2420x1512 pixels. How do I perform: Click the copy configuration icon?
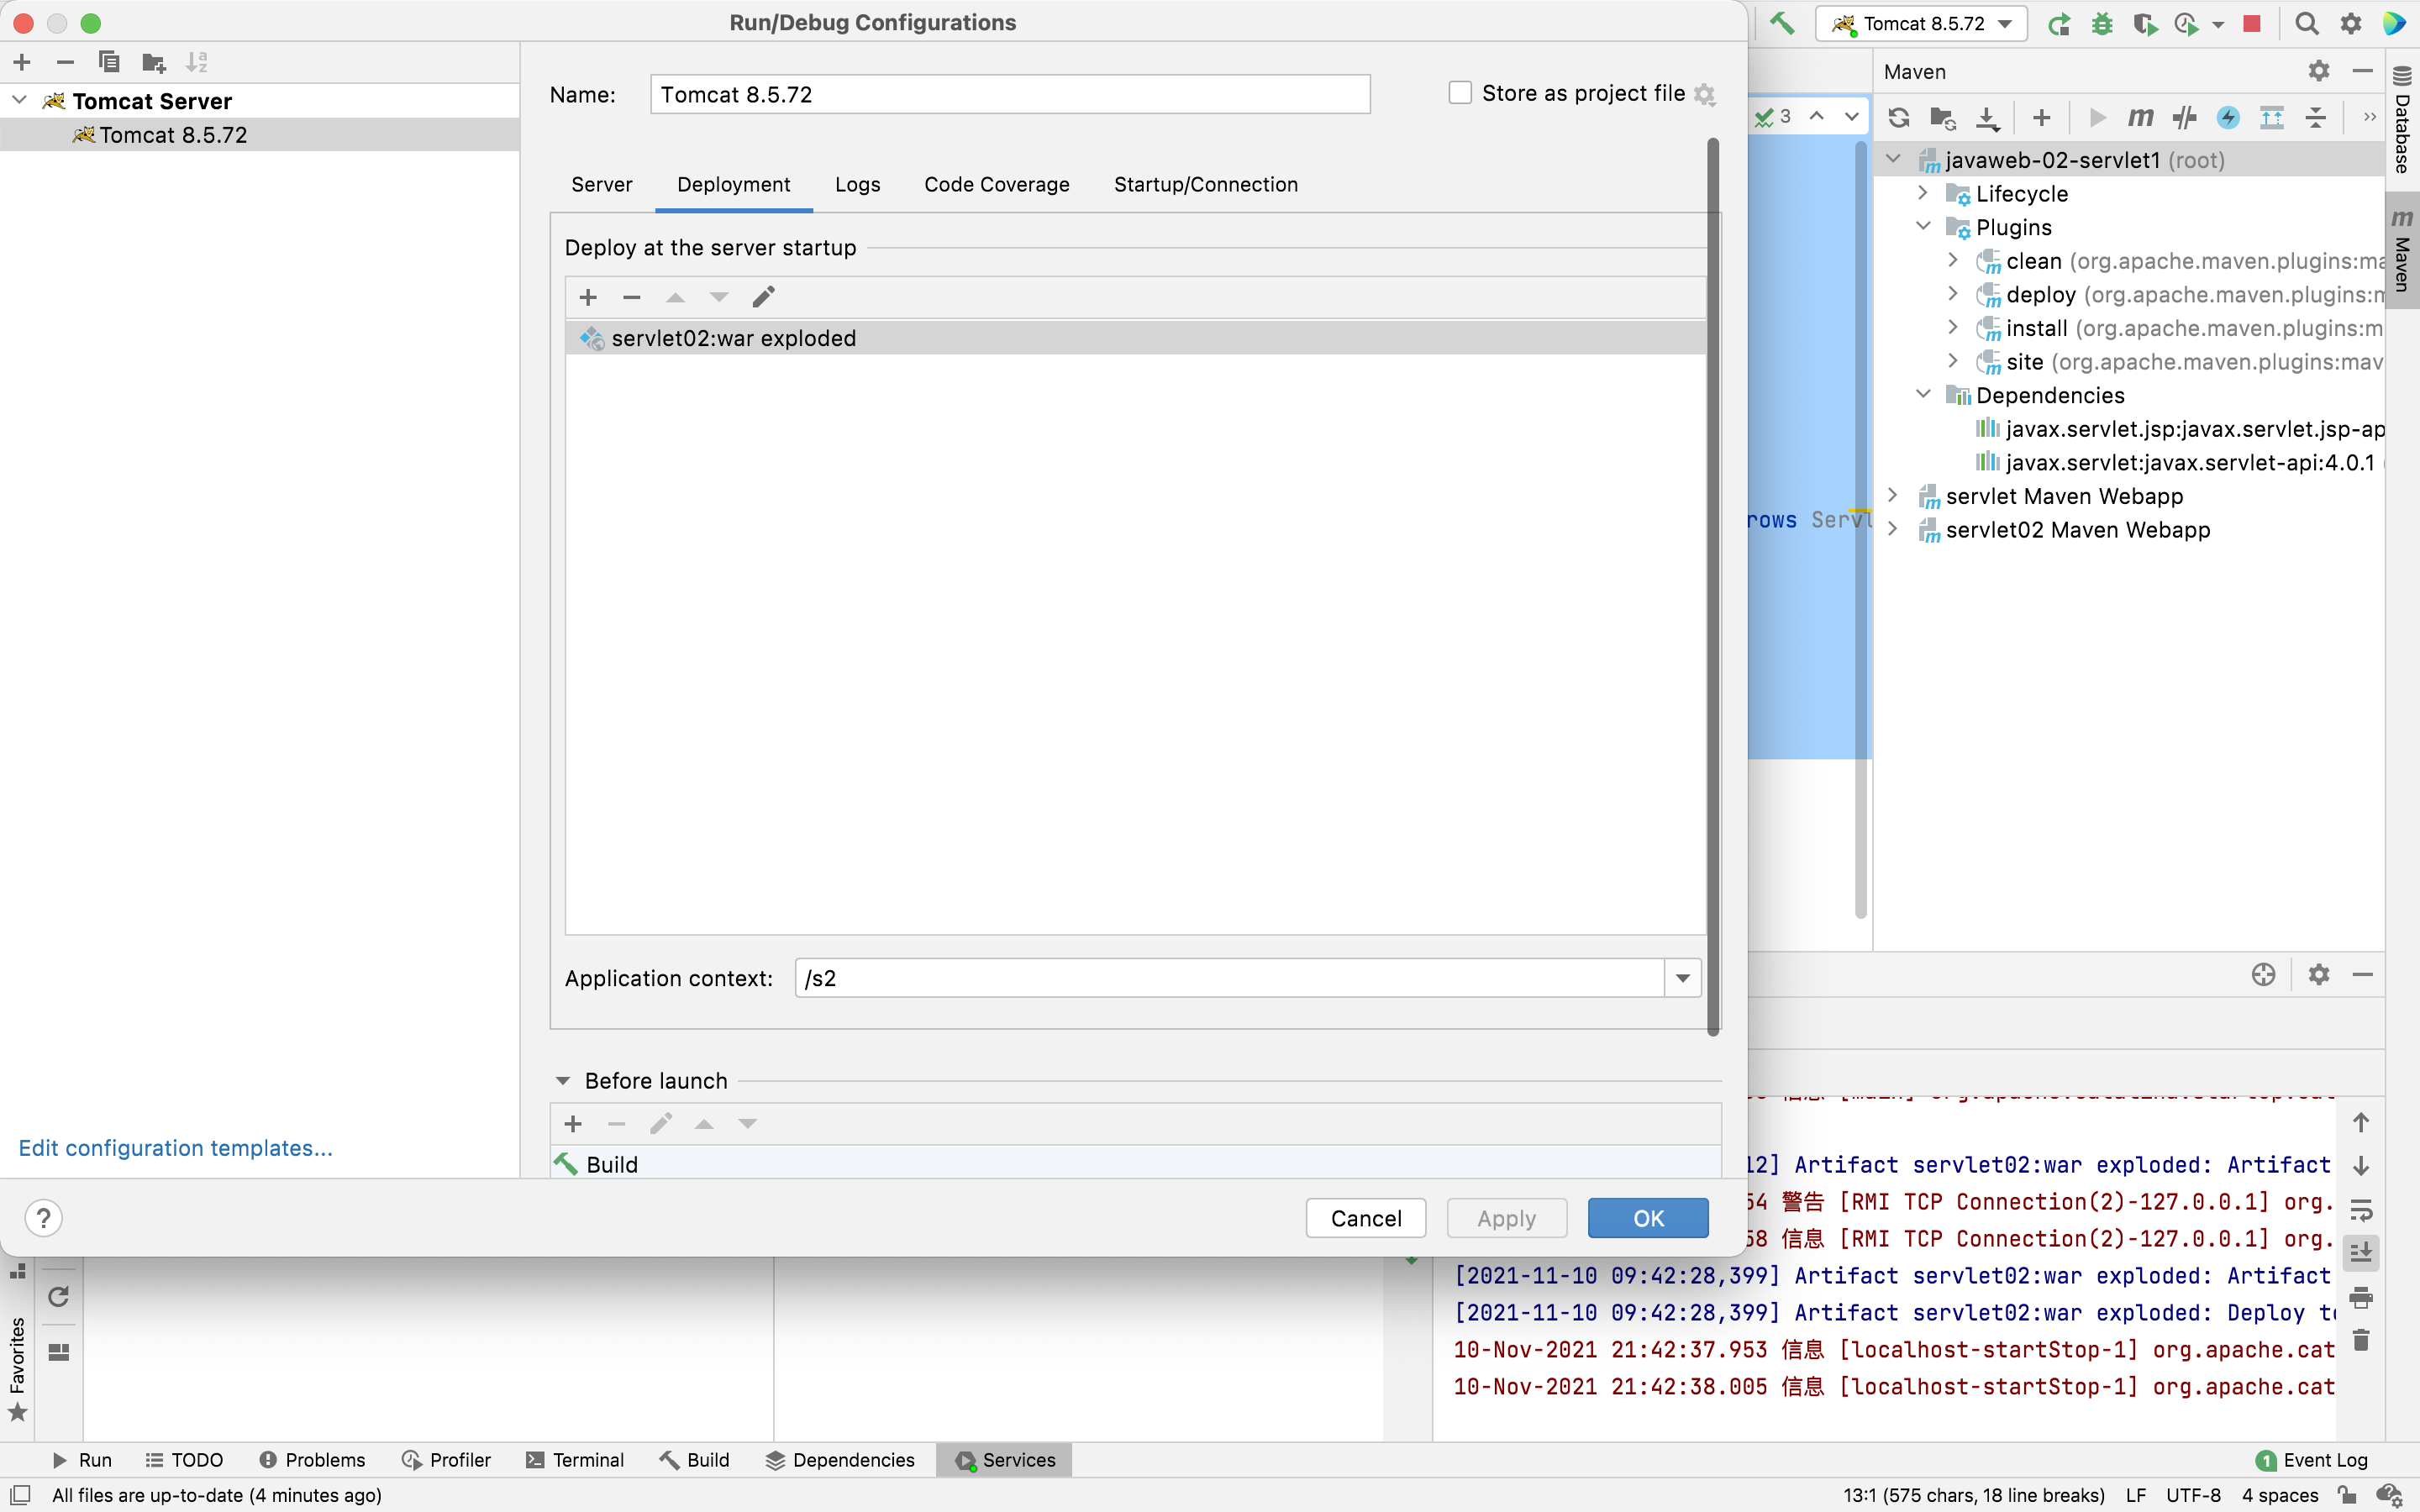(109, 62)
